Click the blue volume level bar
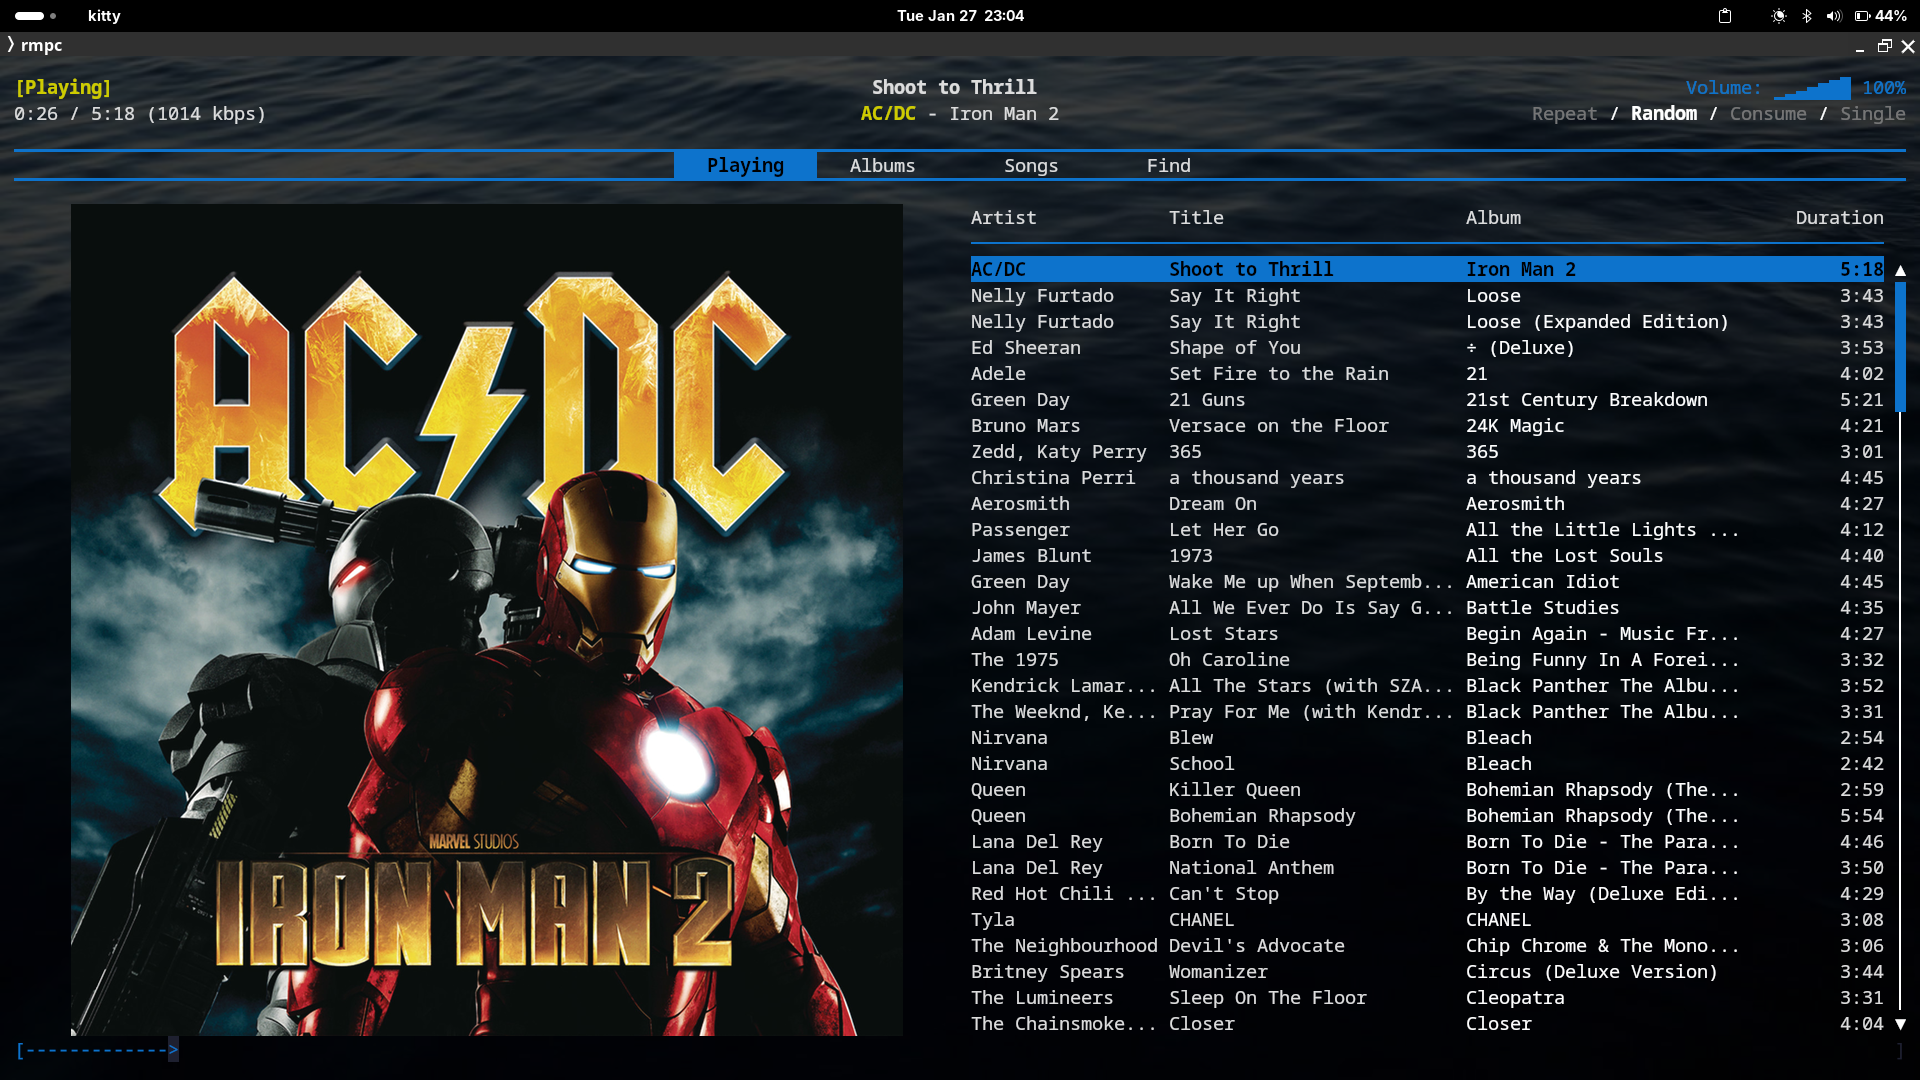Viewport: 1920px width, 1080px height. click(x=1812, y=88)
